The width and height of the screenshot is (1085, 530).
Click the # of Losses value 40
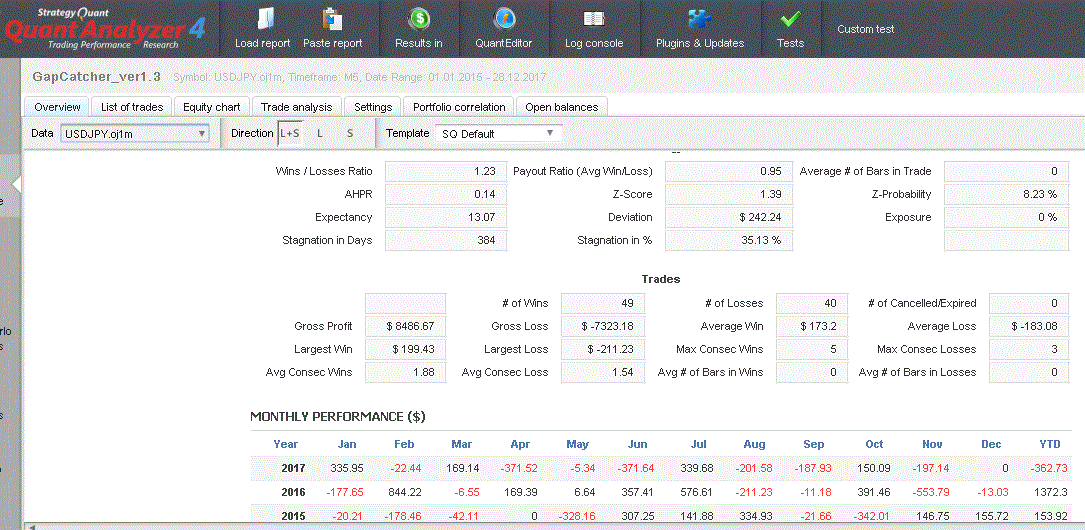810,303
